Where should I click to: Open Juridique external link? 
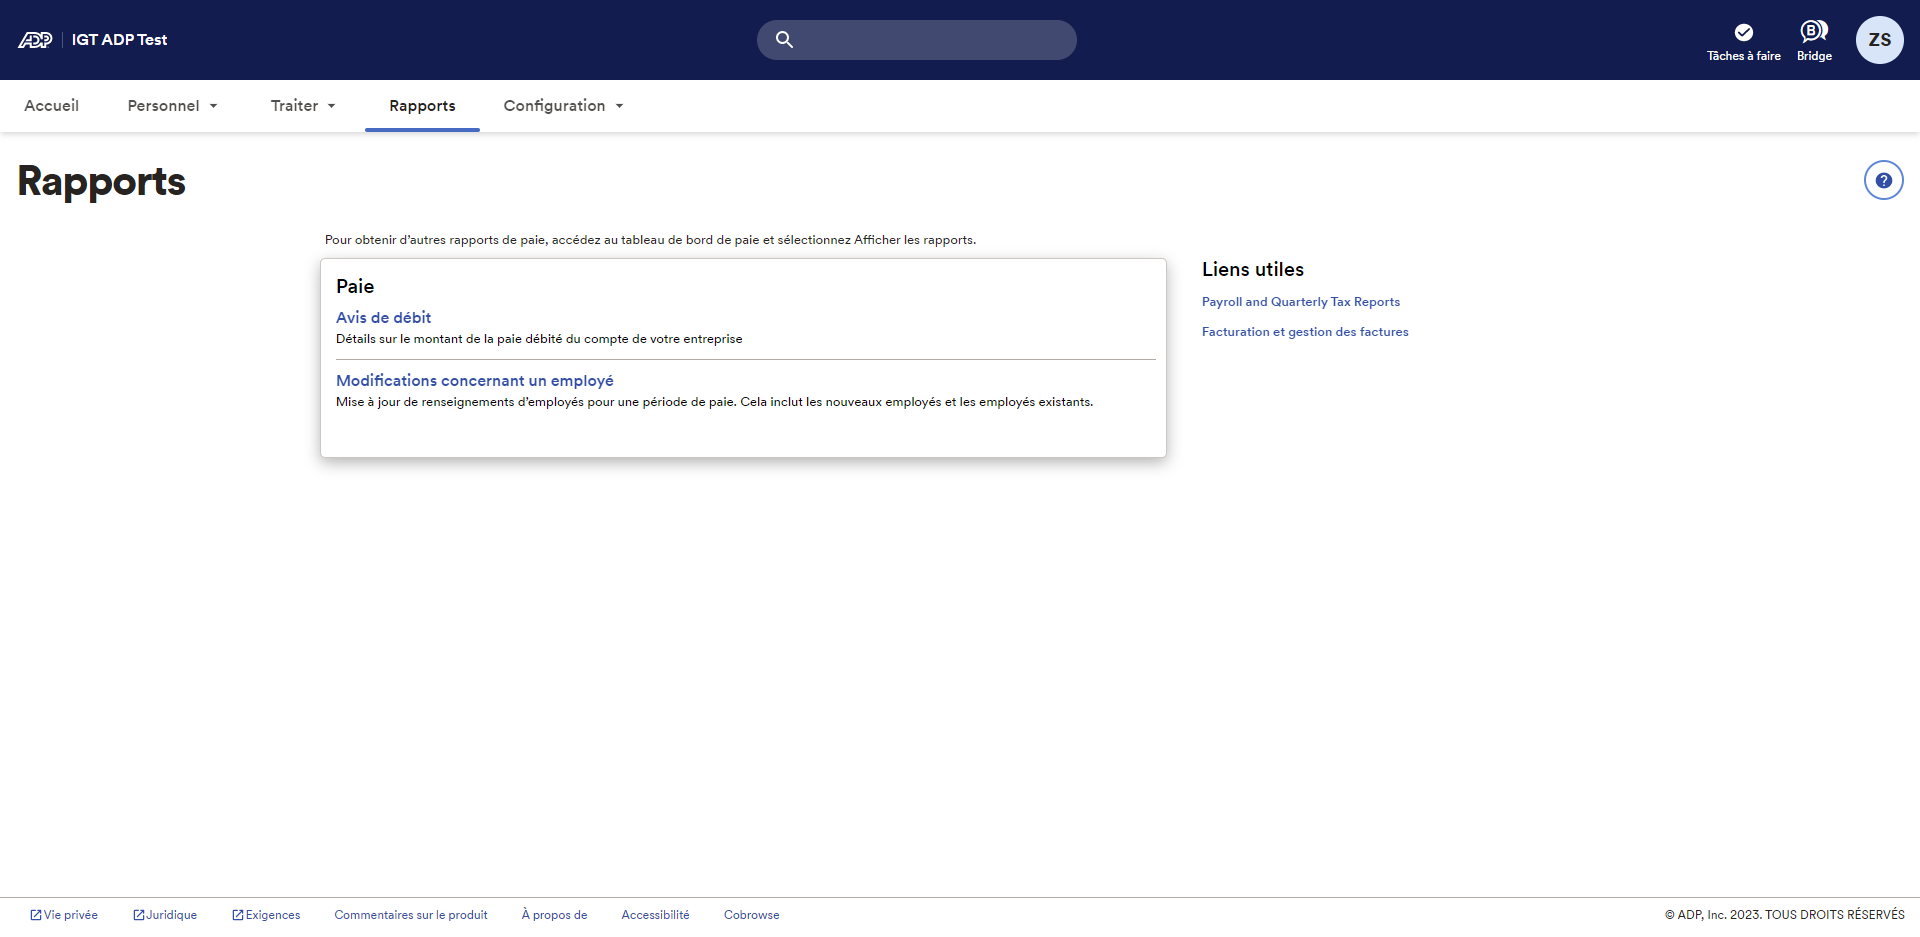165,915
